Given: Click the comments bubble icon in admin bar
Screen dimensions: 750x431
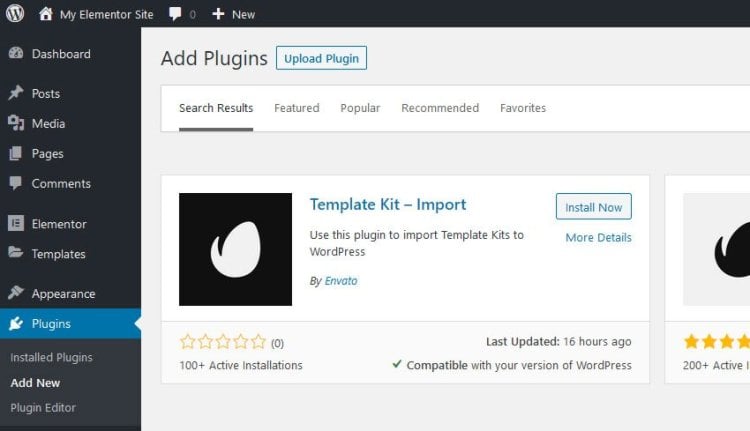Looking at the screenshot, I should [x=175, y=14].
